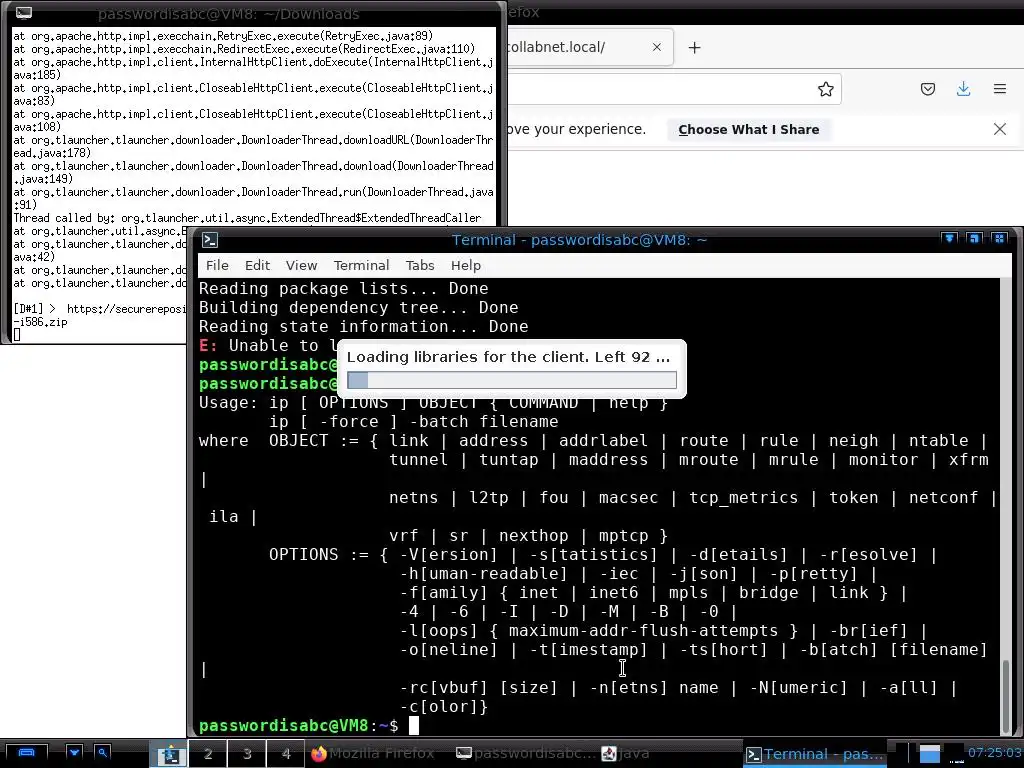
Task: Click the '-c[olor]}' text in terminal
Action: point(443,707)
